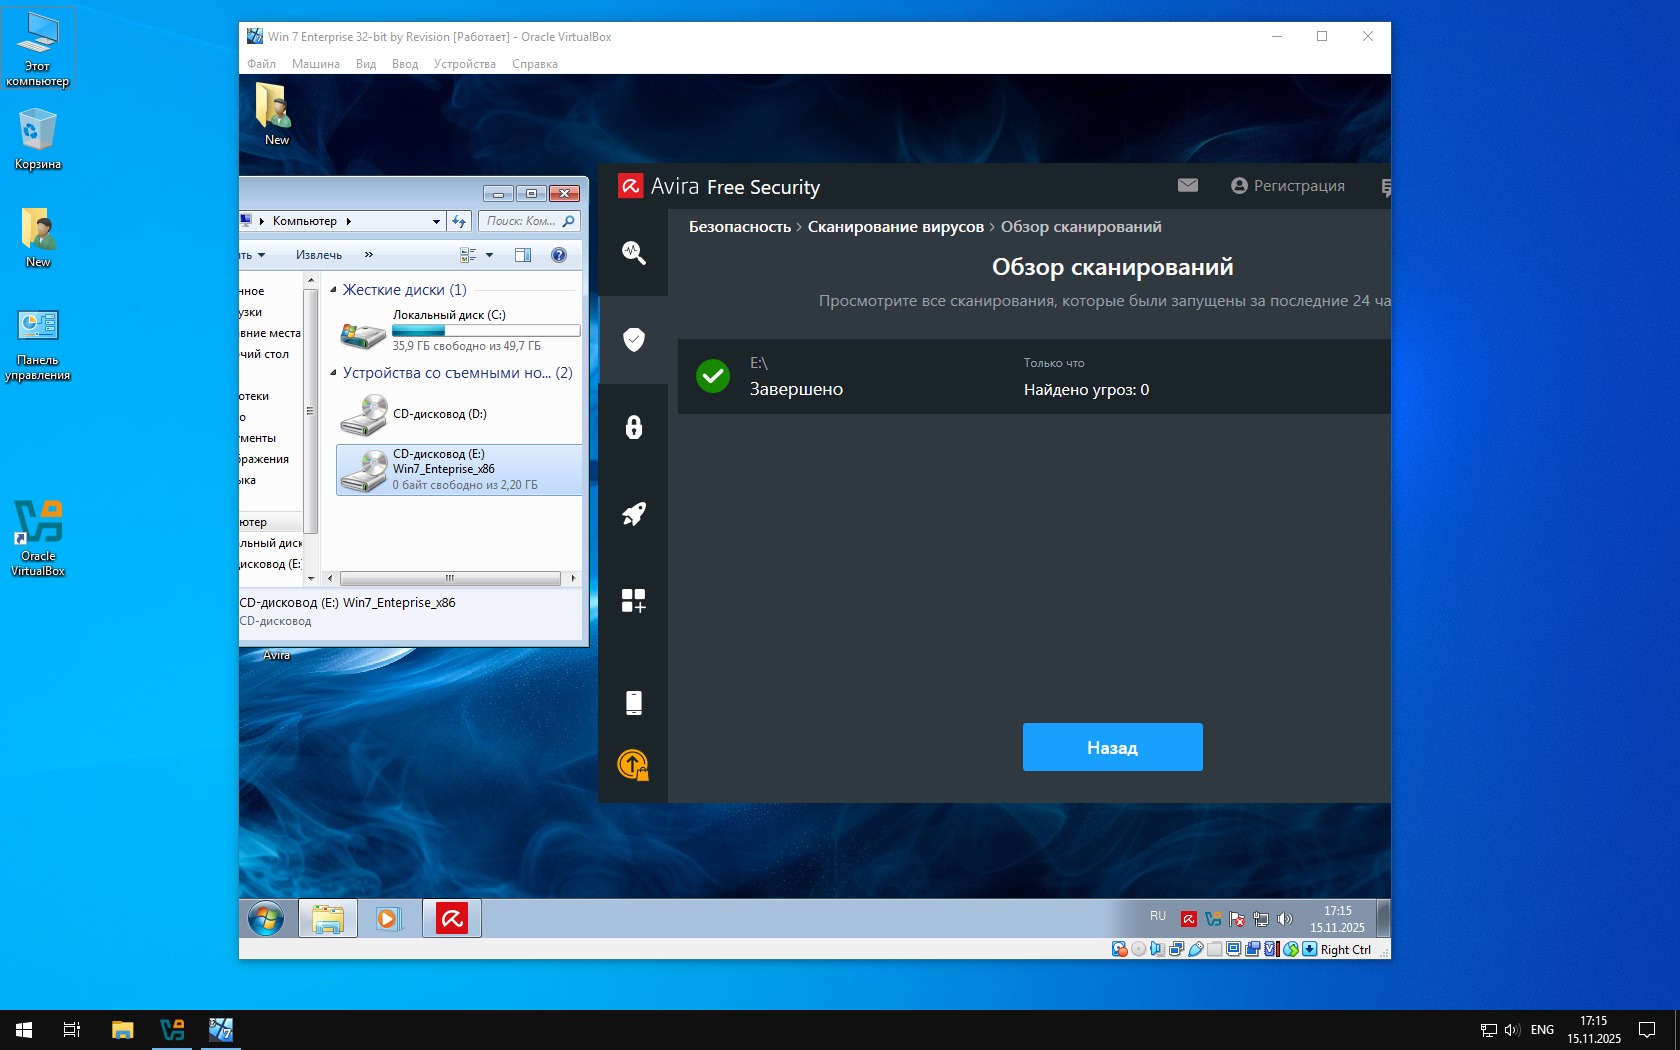Click the orange upgrade icon
Screen dimensions: 1680x1050
pyautogui.click(x=633, y=765)
